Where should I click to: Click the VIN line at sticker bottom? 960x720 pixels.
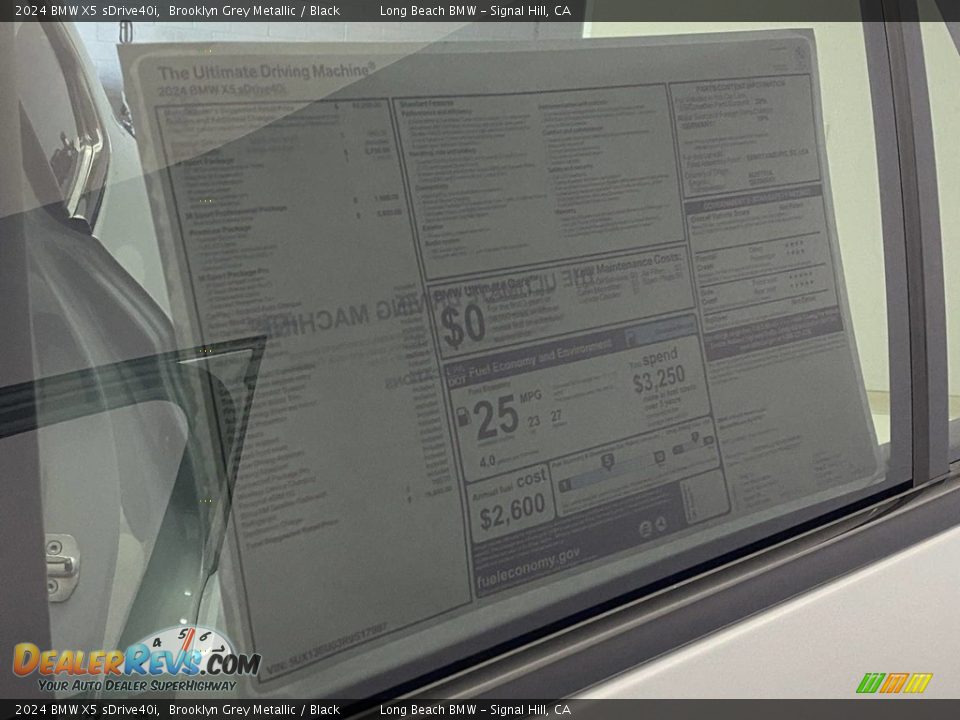point(327,647)
